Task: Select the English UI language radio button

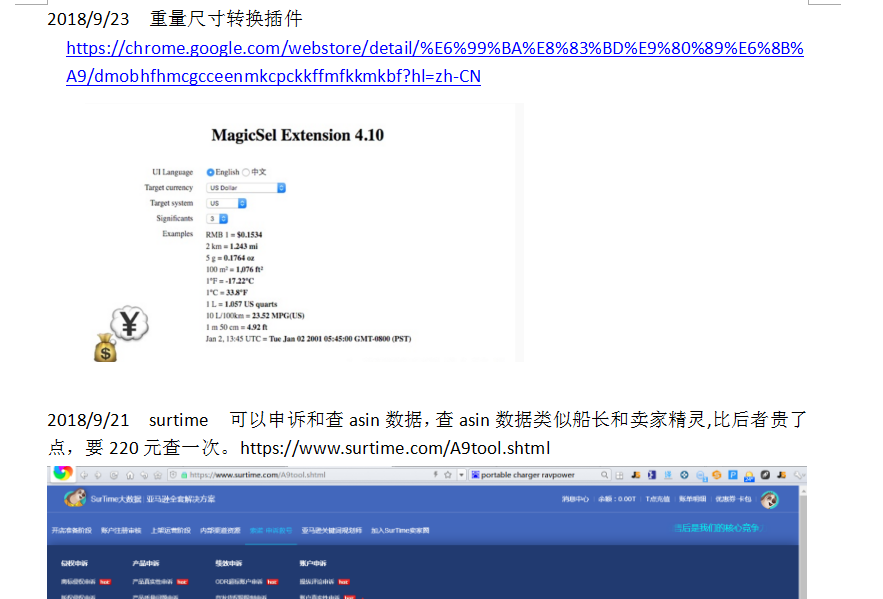Action: 210,172
